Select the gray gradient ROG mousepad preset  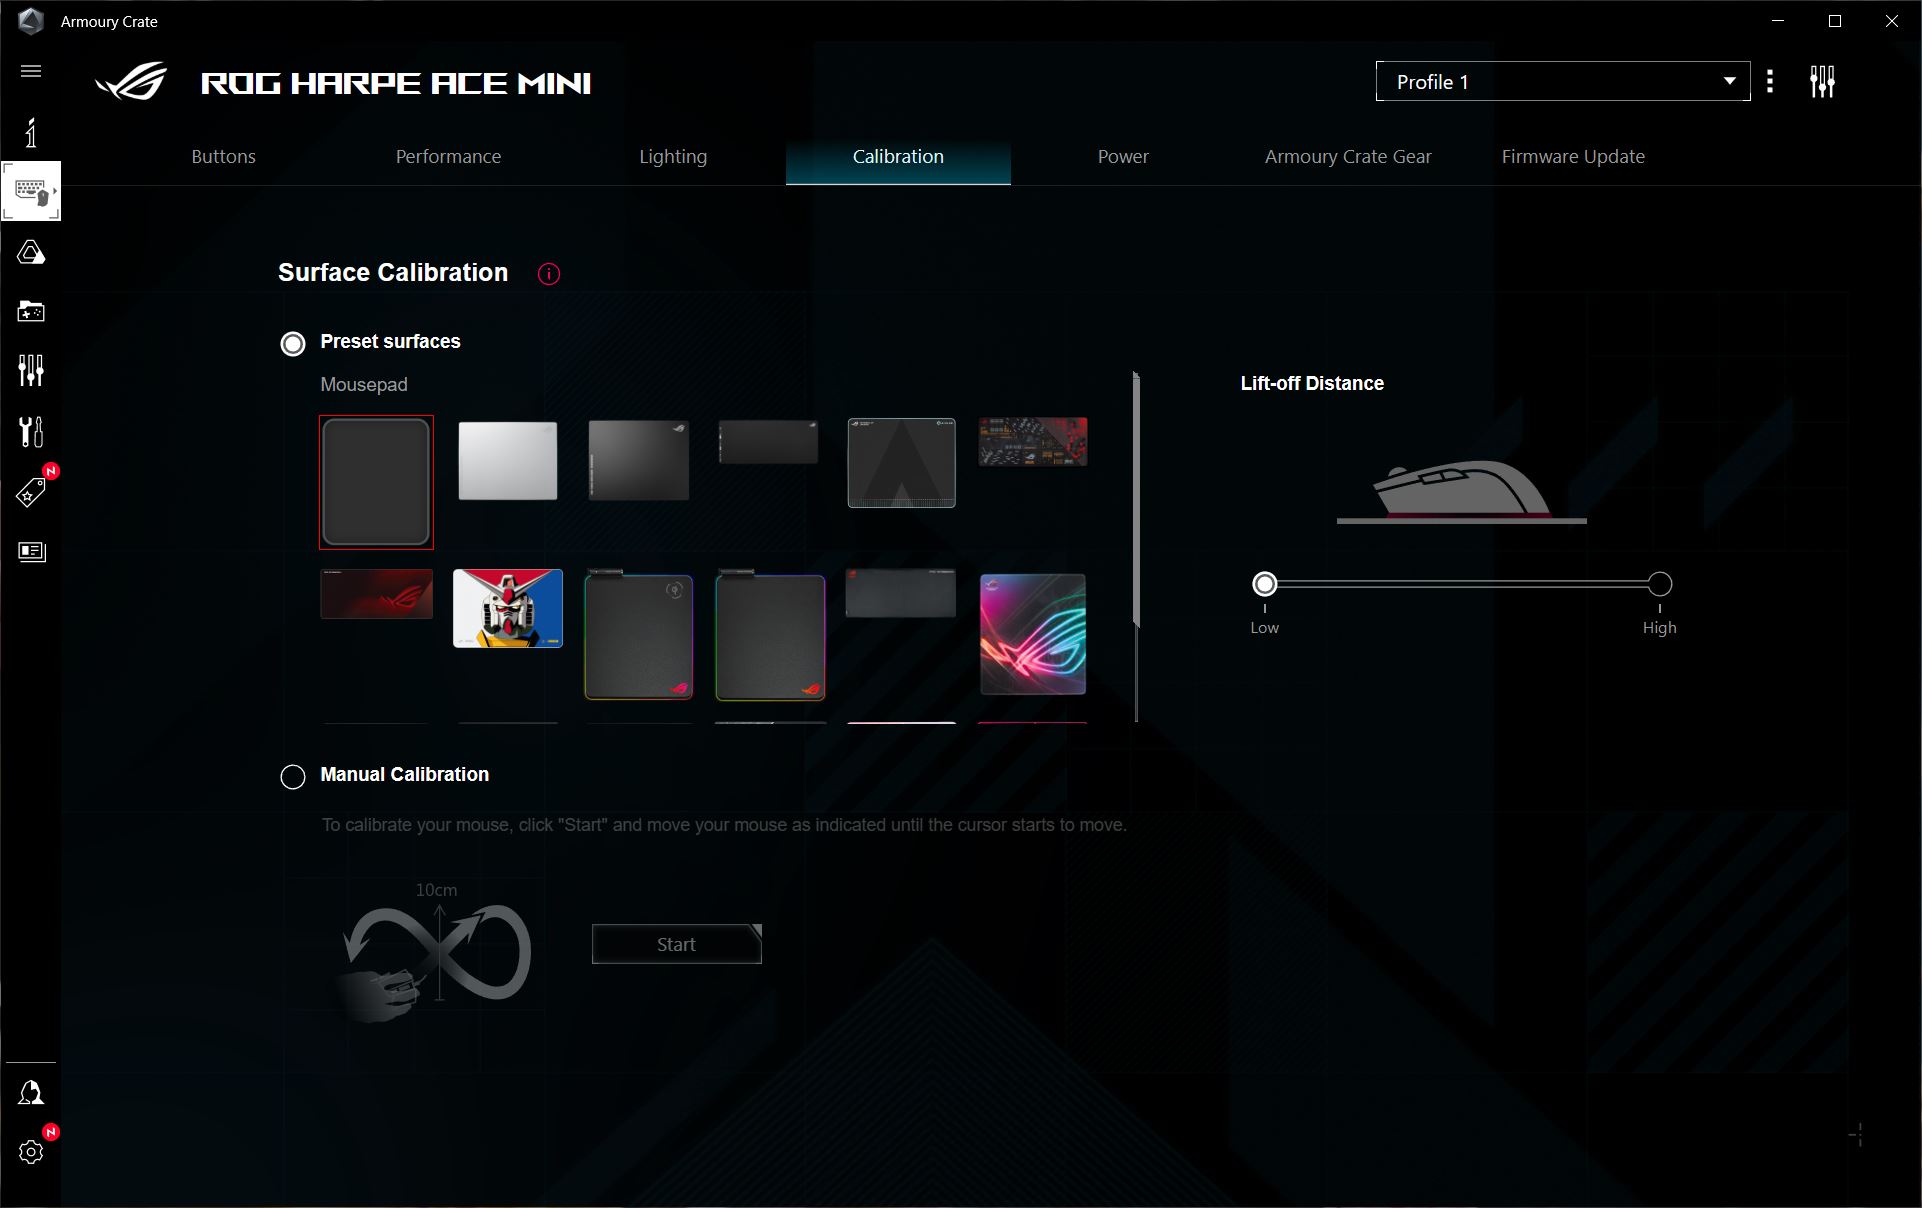click(639, 460)
